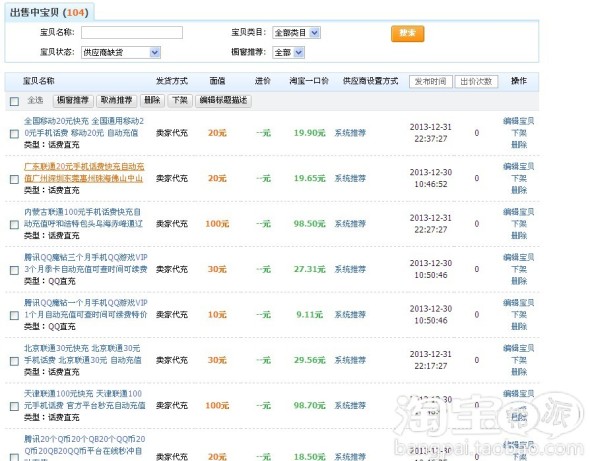Image resolution: width=590 pixels, height=461 pixels.
Task: Open the 宝贝状态 供应商缺货 dropdown
Action: click(x=121, y=52)
